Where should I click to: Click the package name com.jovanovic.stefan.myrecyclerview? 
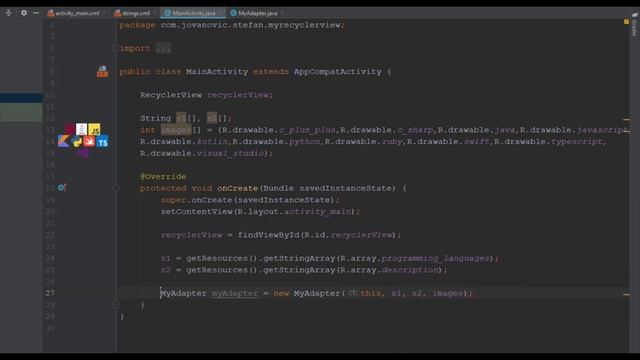pyautogui.click(x=251, y=25)
